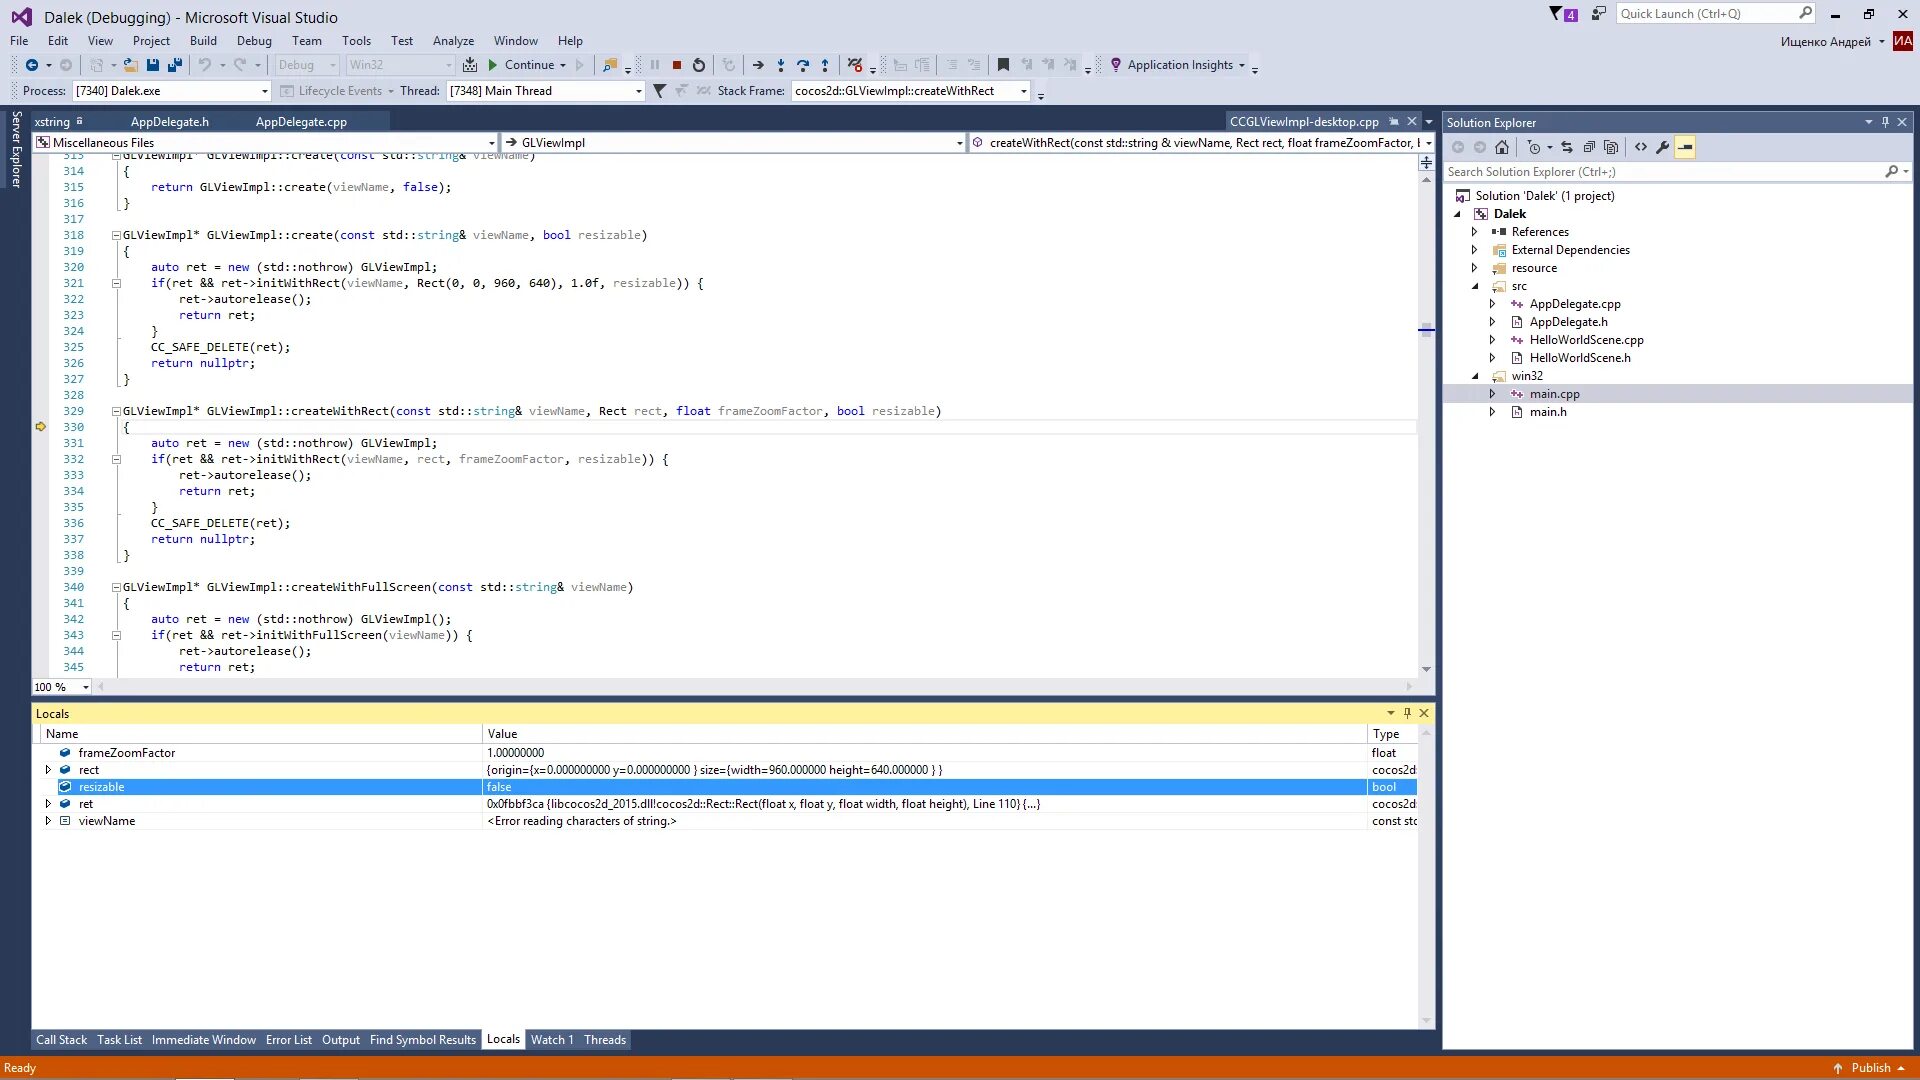Click the bookmark icon in toolbar
Image resolution: width=1920 pixels, height=1080 pixels.
(x=1003, y=65)
